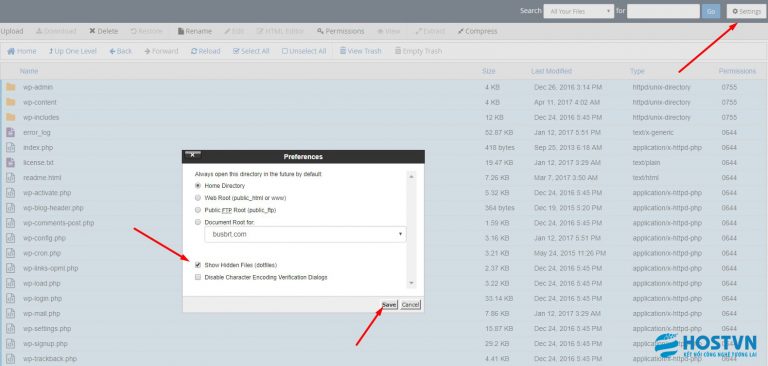The image size is (768, 366).
Task: Click Restore in the toolbar
Action: point(146,31)
